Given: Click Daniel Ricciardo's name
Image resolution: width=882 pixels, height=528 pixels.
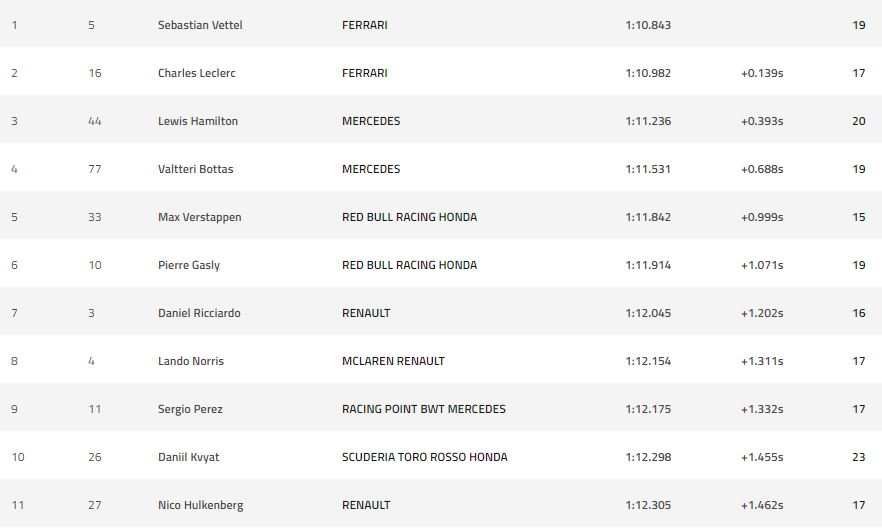Looking at the screenshot, I should 199,313.
